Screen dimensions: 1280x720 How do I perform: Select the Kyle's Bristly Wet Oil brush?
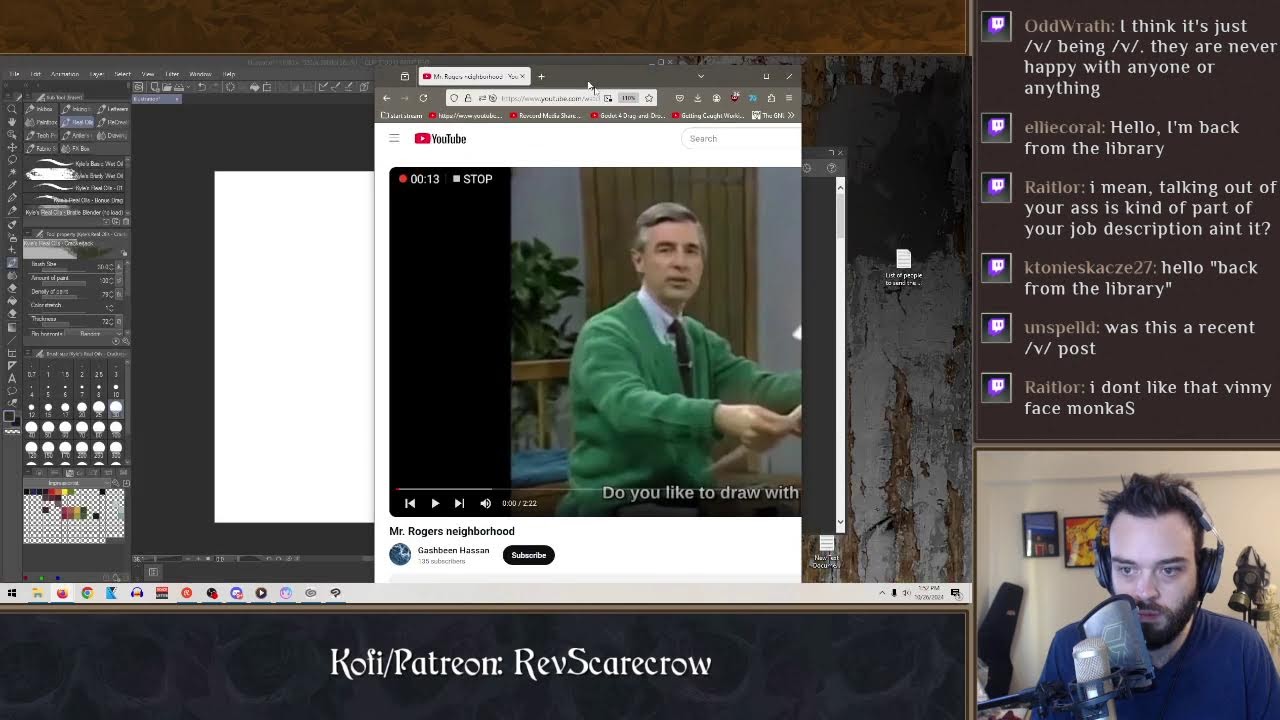pos(74,175)
